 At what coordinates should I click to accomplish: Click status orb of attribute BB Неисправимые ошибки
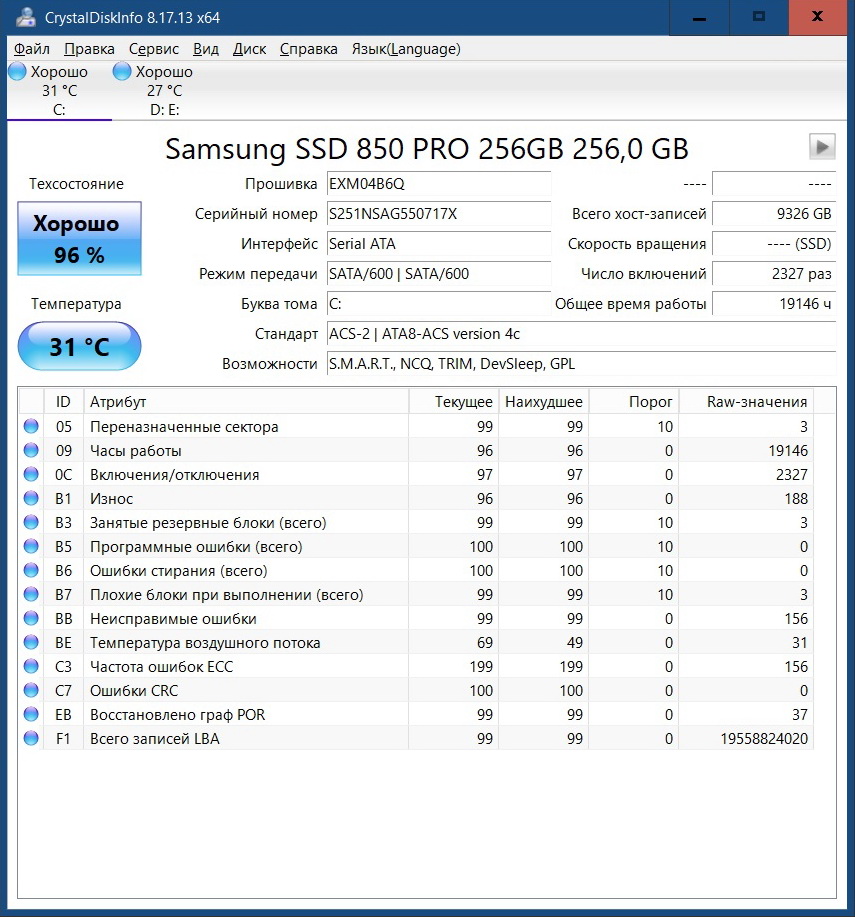(x=31, y=618)
